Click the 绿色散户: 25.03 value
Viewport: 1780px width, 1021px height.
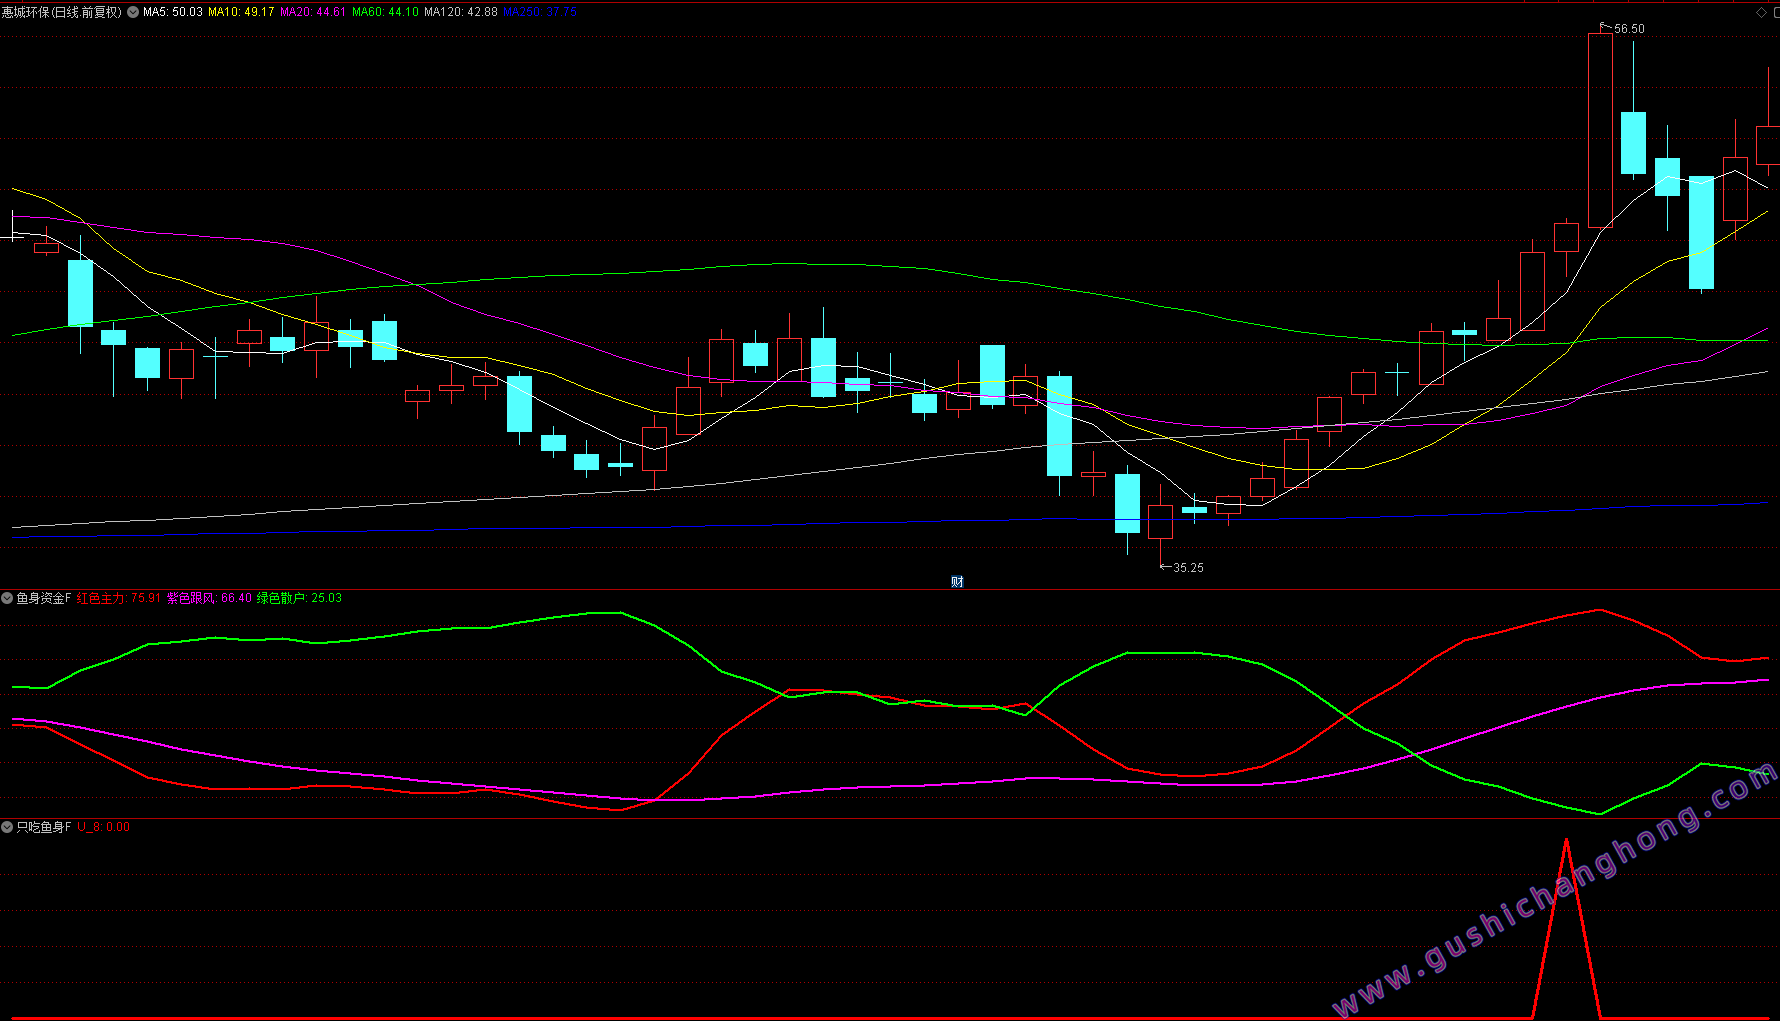(300, 598)
